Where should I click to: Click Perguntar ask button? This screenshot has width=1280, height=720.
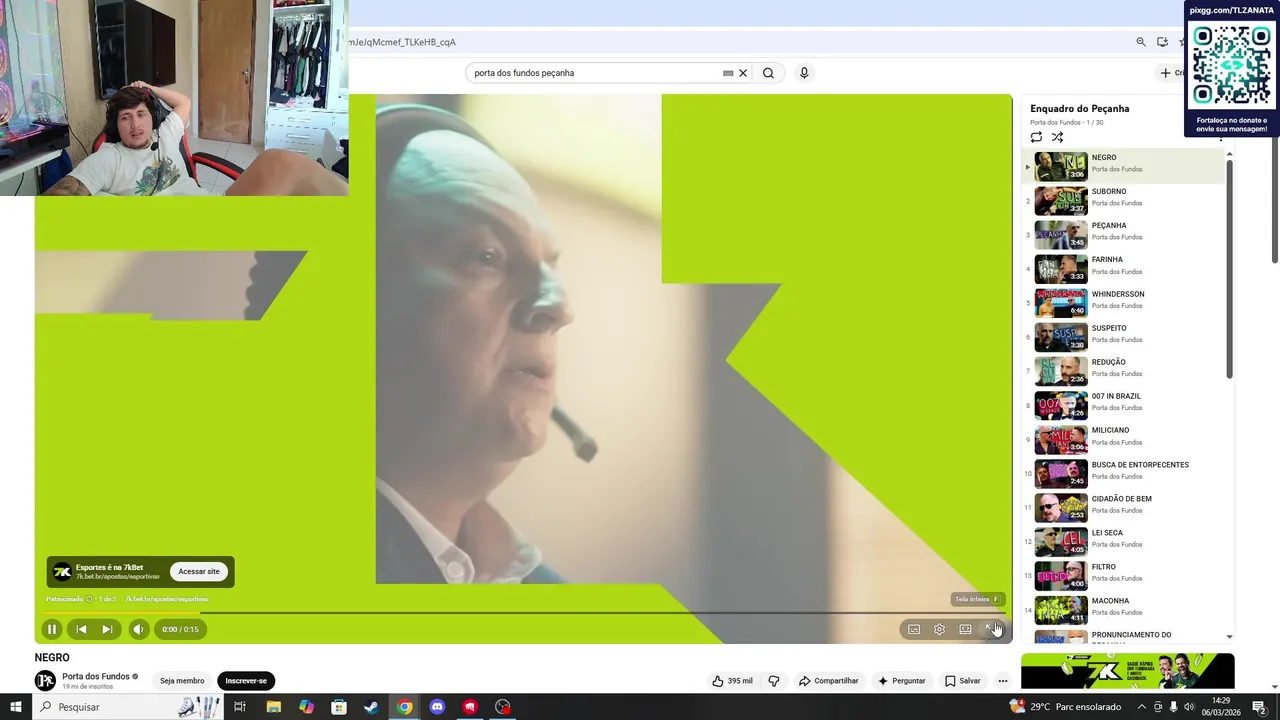[x=901, y=681]
